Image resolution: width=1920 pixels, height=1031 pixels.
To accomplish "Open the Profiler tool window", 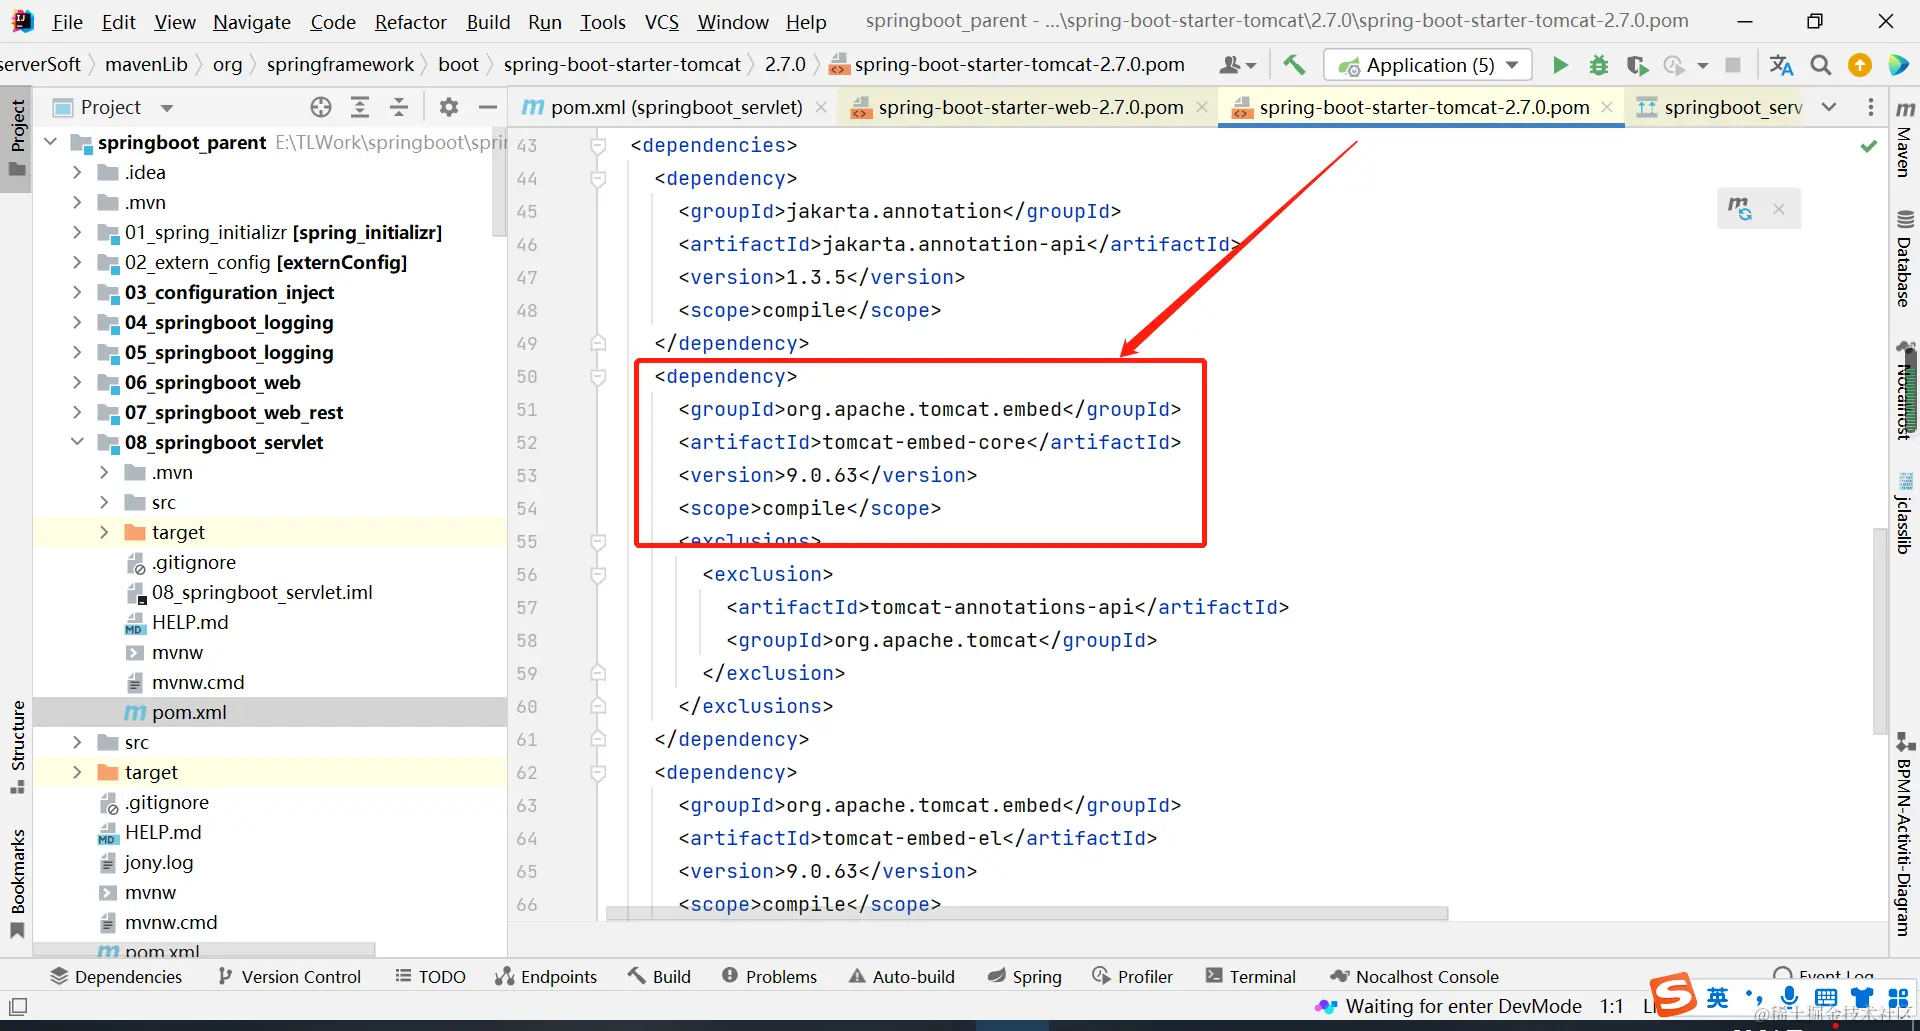I will 1133,976.
